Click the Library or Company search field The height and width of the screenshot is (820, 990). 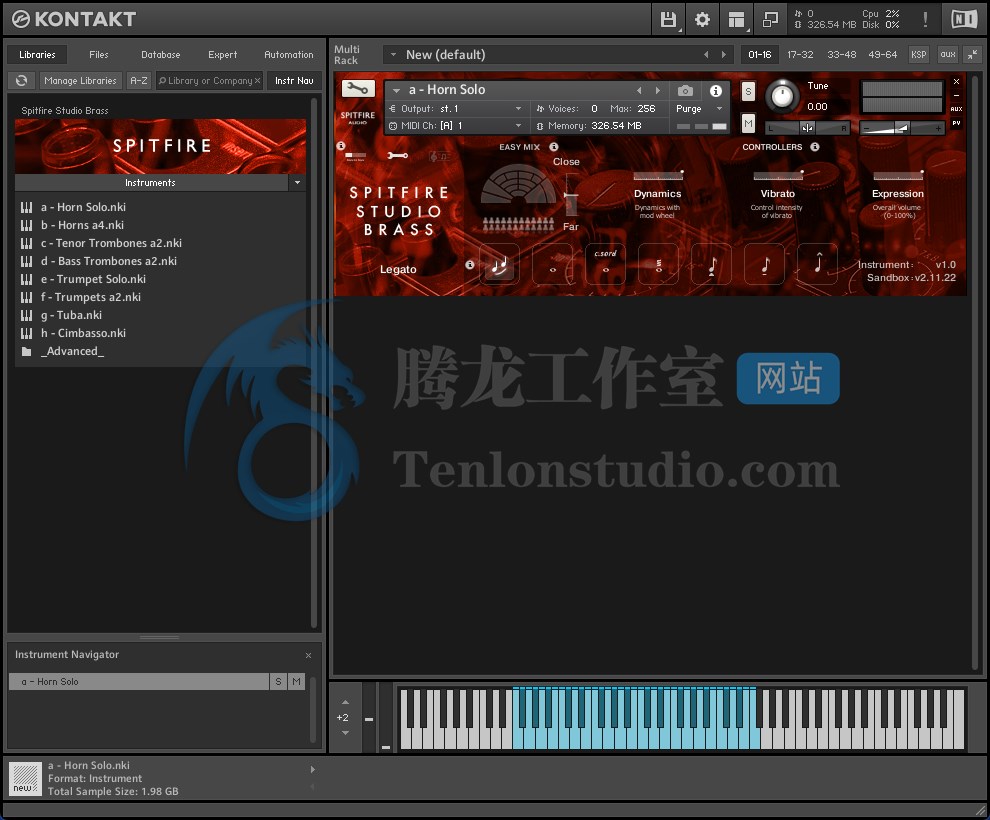(209, 81)
